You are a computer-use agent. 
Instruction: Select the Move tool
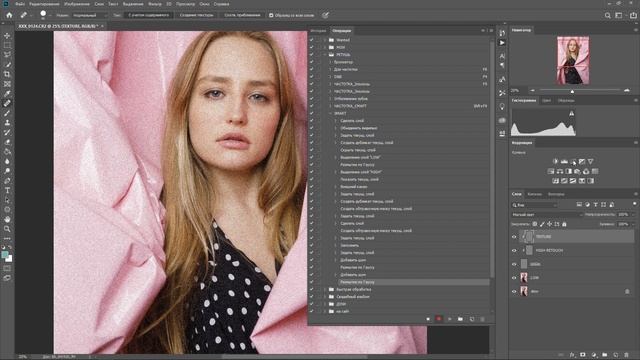tap(7, 36)
